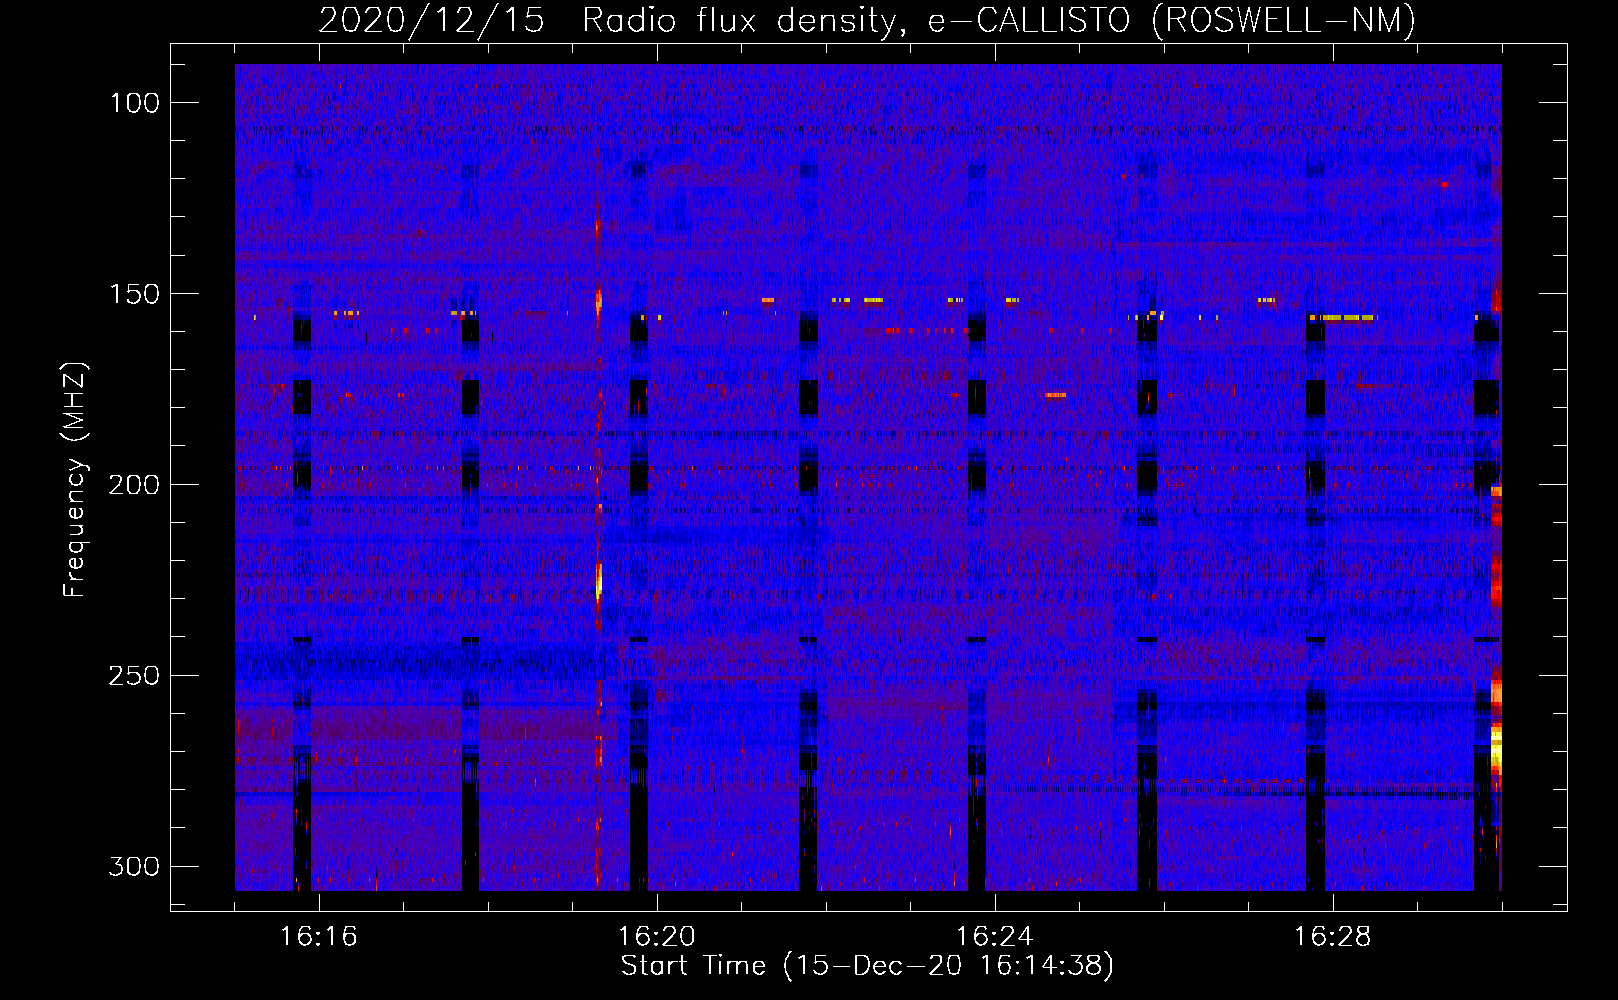Click the '200' frequency axis label
Image resolution: width=1618 pixels, height=1000 pixels.
pyautogui.click(x=133, y=485)
